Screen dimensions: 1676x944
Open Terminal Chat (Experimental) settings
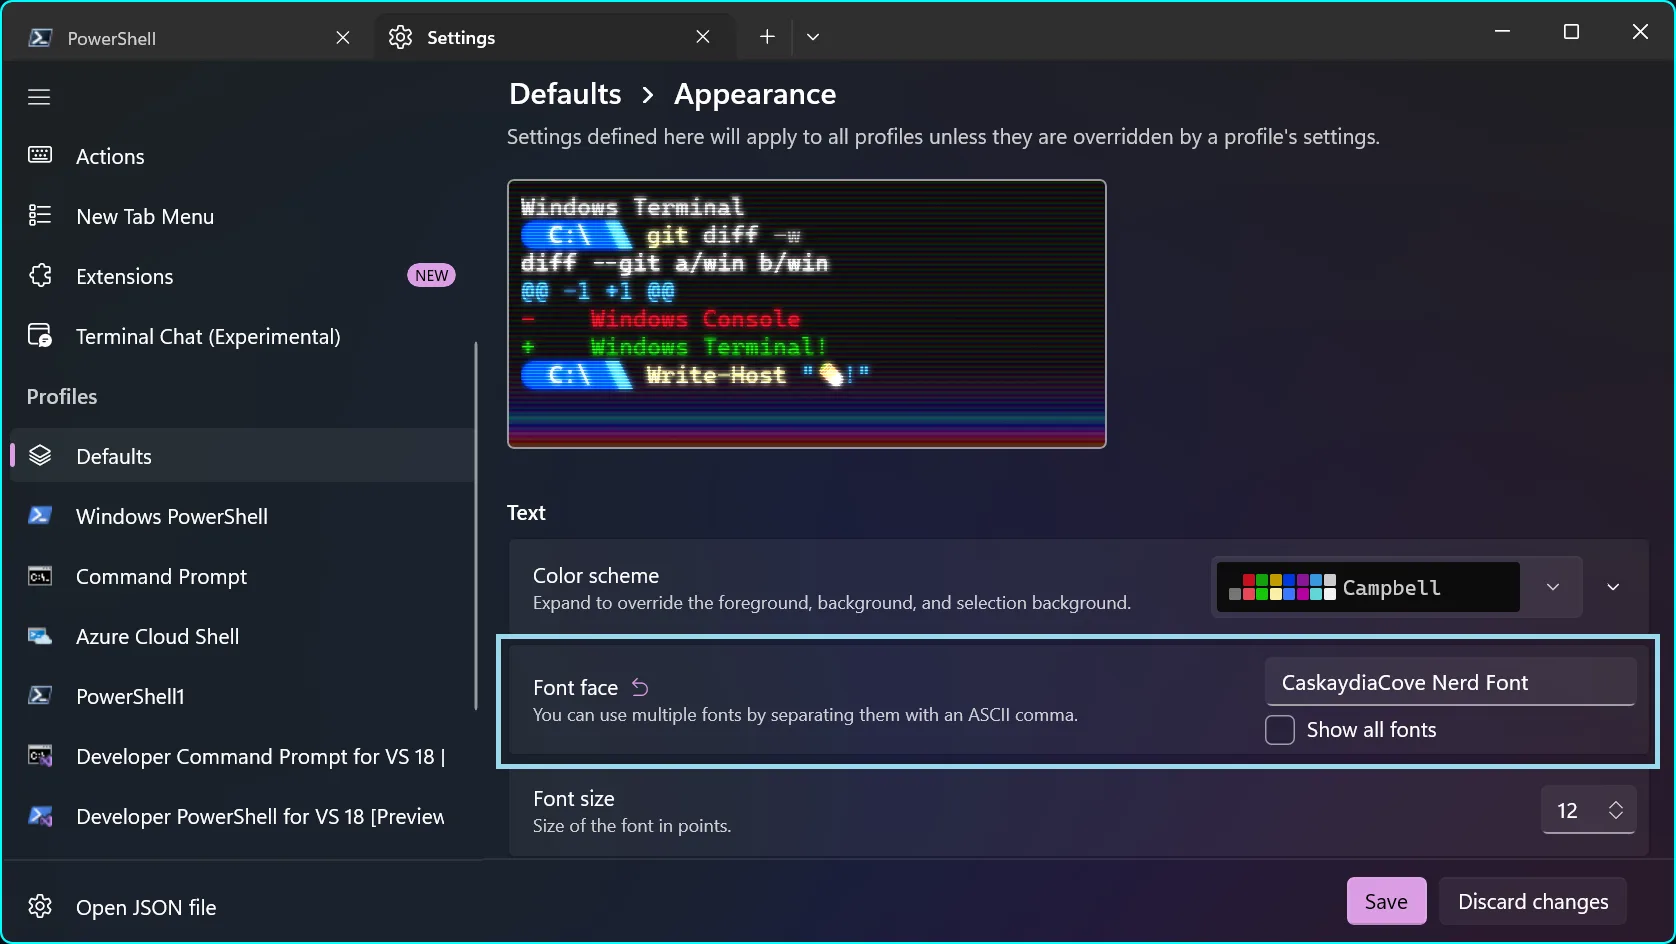pyautogui.click(x=207, y=336)
